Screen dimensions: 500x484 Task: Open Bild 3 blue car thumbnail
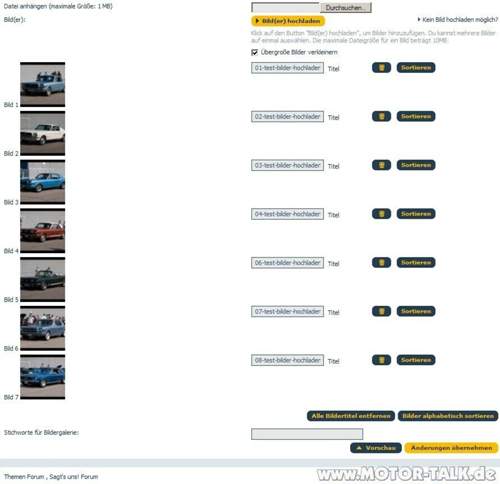click(43, 182)
